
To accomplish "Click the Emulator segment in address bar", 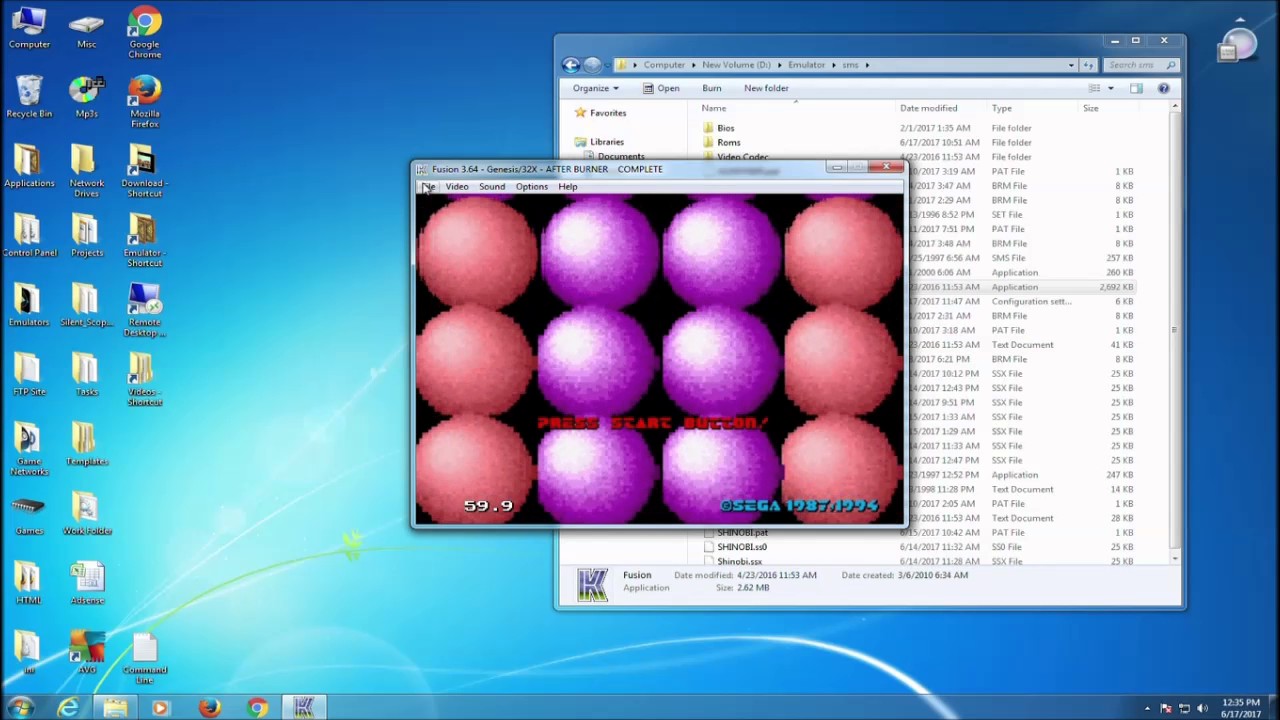I will 806,65.
